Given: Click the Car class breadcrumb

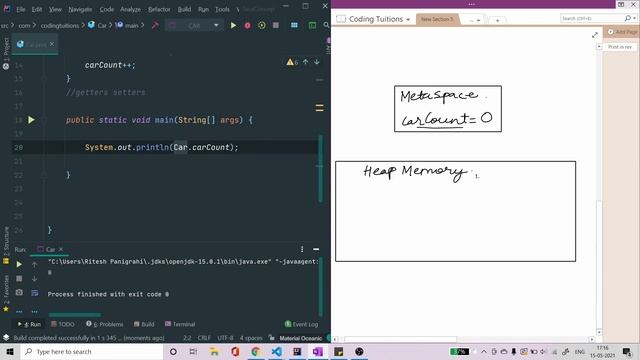Looking at the screenshot, I should point(98,25).
